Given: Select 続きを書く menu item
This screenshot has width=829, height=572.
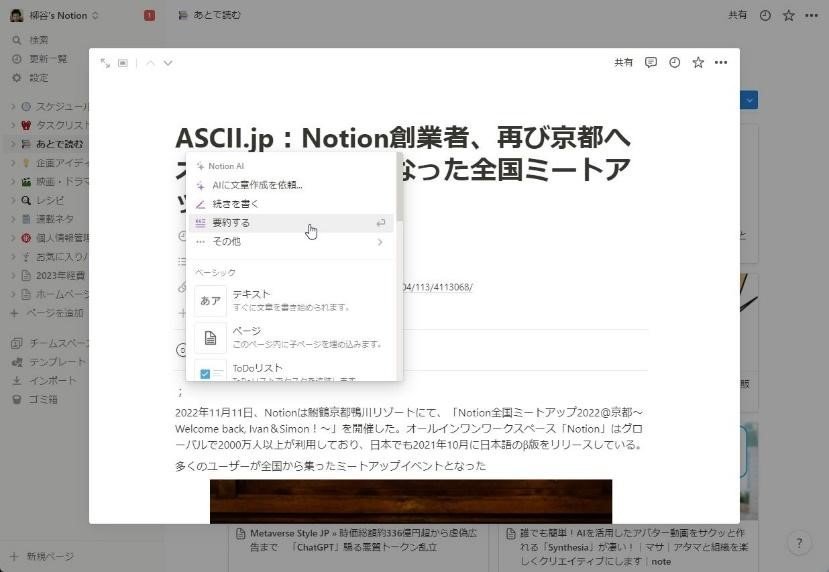Looking at the screenshot, I should coord(291,204).
